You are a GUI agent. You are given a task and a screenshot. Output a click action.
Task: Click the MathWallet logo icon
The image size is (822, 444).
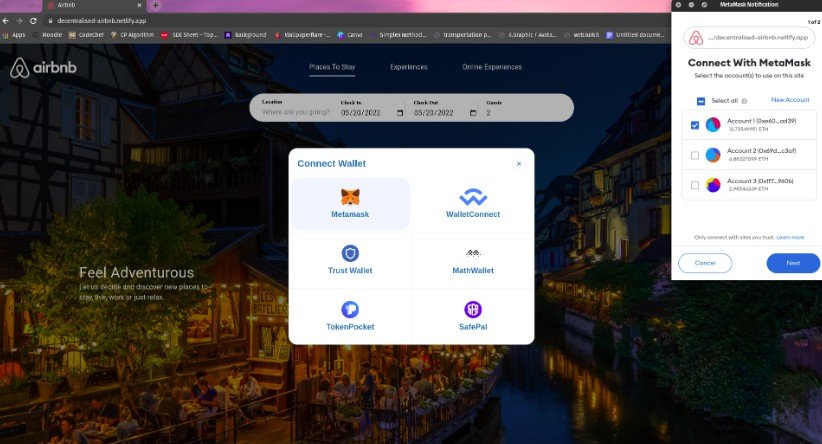point(473,253)
